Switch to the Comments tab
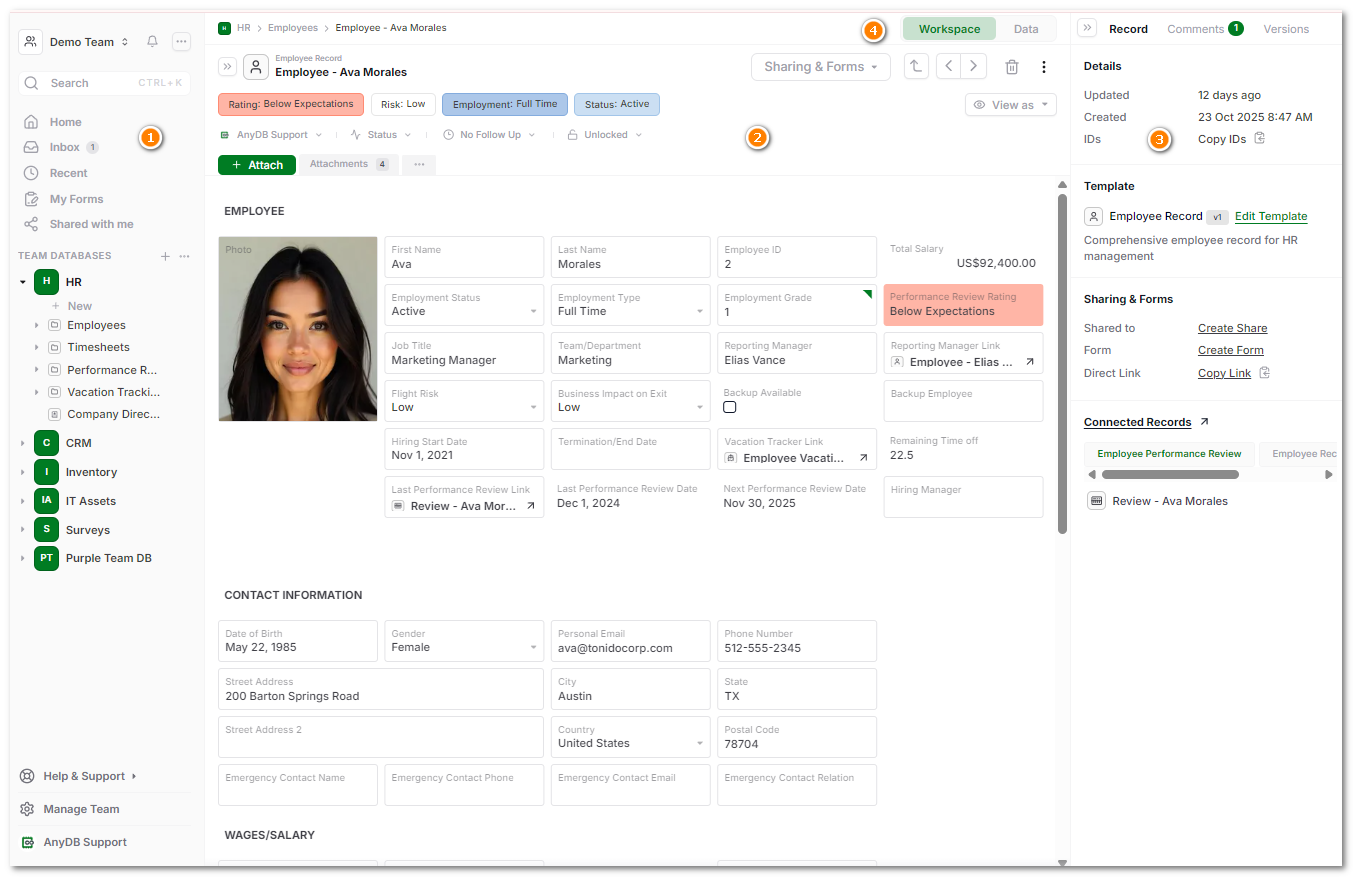The height and width of the screenshot is (877, 1353). tap(1196, 29)
